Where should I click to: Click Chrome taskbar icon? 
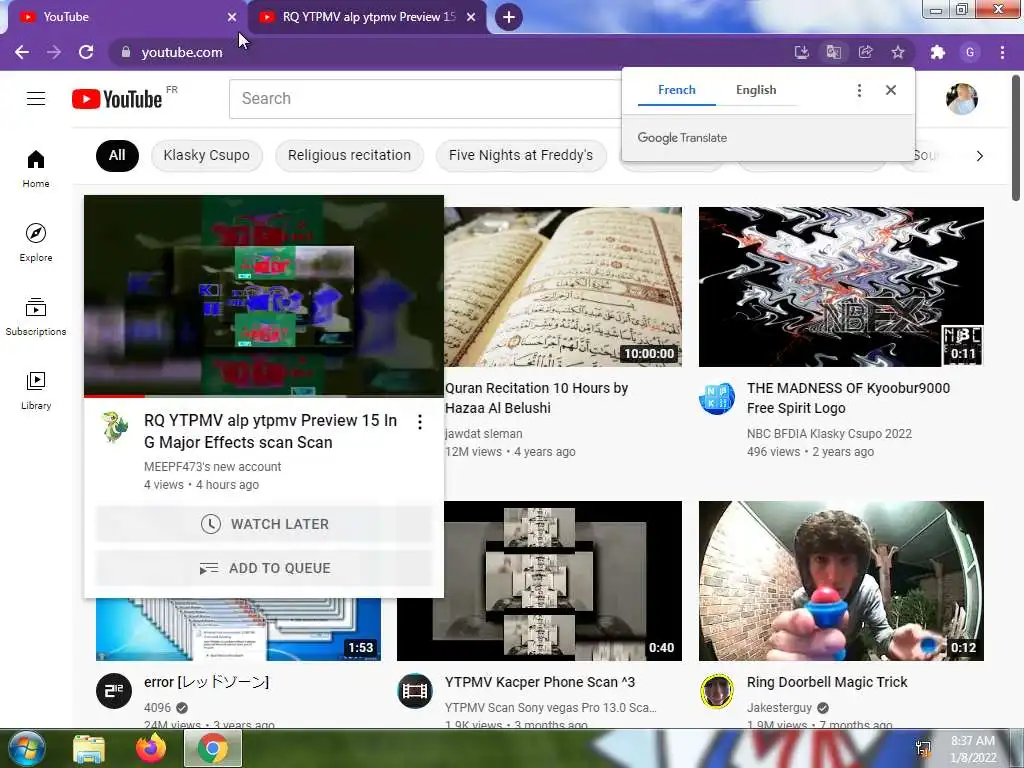tap(213, 748)
